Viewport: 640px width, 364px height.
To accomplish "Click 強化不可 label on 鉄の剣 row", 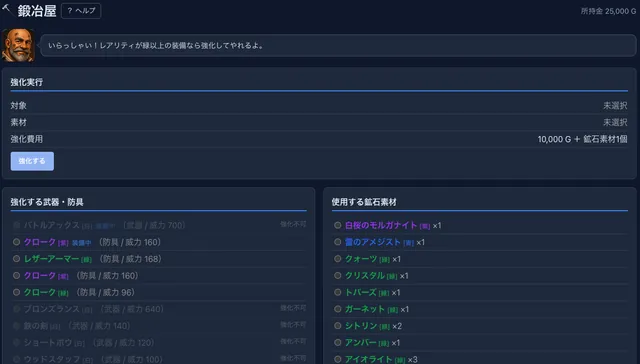I will (293, 325).
